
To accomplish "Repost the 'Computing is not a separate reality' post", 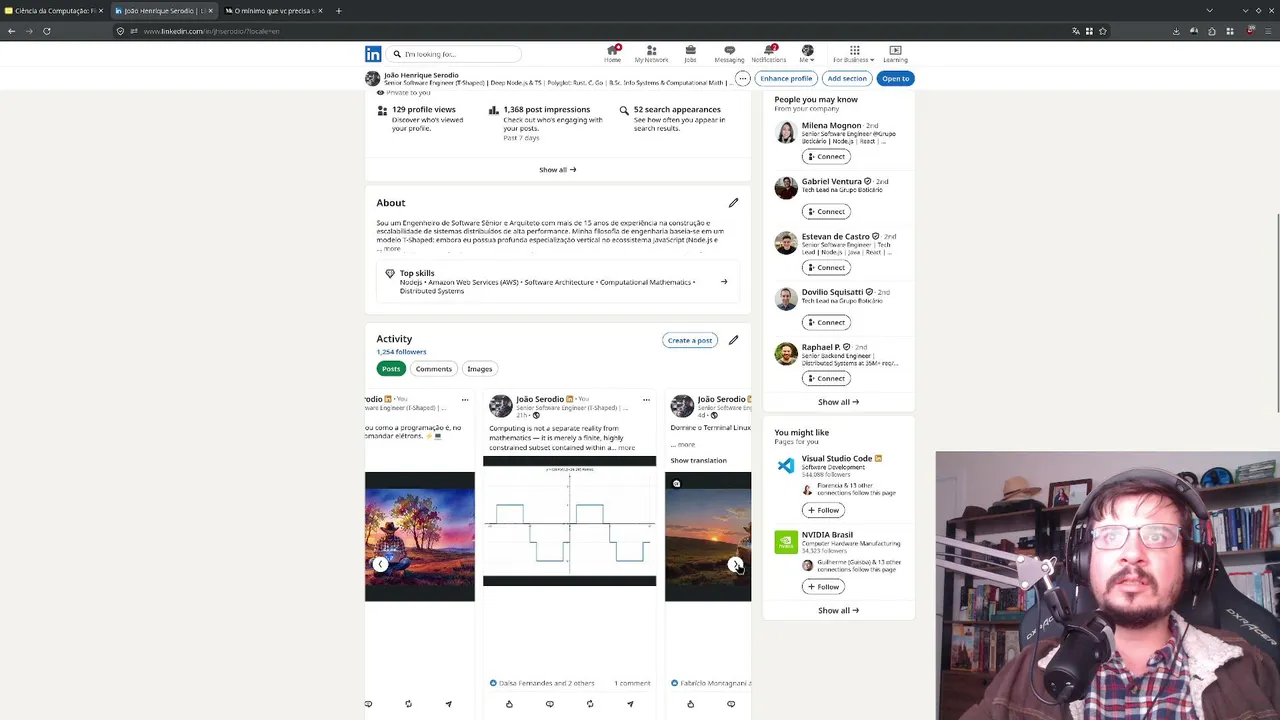I will (x=590, y=704).
